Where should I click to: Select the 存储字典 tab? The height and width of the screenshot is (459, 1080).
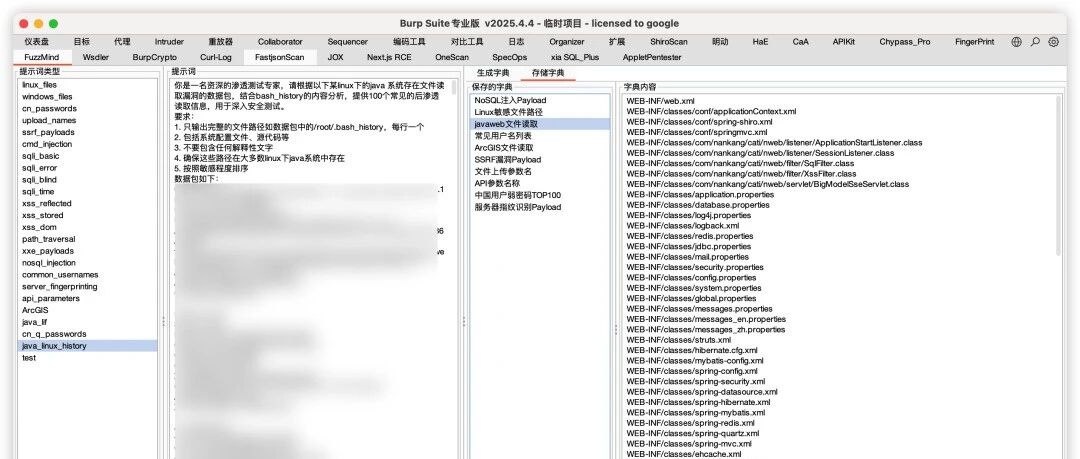548,72
